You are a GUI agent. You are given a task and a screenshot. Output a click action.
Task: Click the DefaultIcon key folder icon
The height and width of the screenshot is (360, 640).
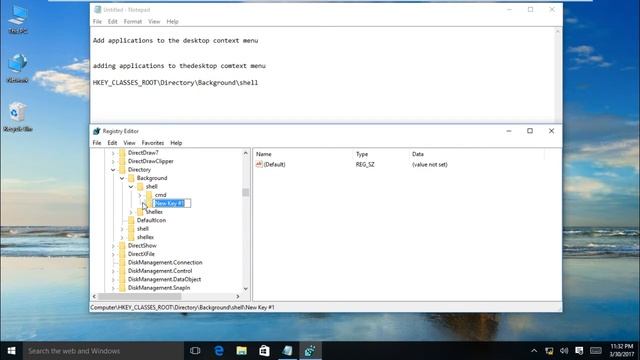coord(131,220)
